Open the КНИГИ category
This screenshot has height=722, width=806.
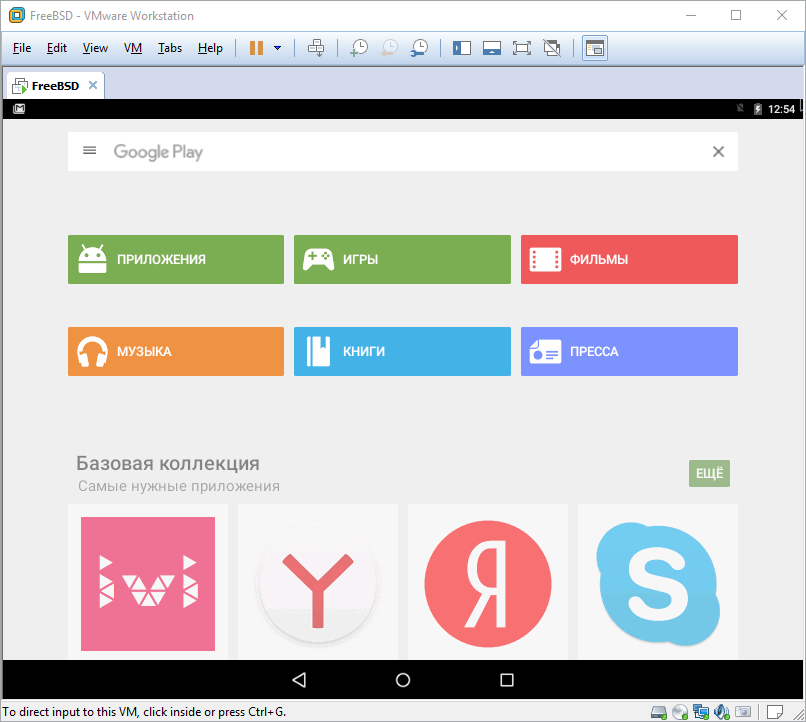(x=402, y=351)
